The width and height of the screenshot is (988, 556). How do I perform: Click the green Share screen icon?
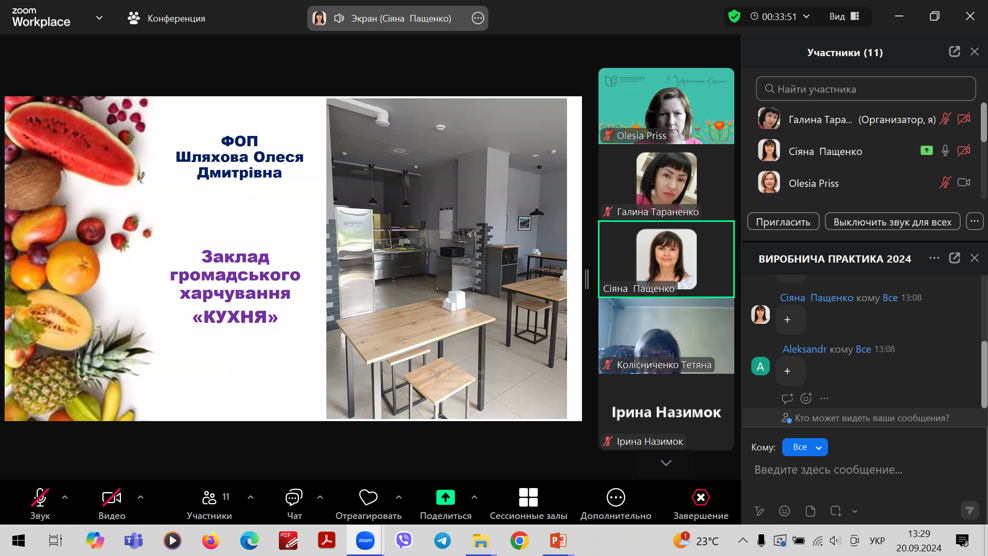coord(445,498)
